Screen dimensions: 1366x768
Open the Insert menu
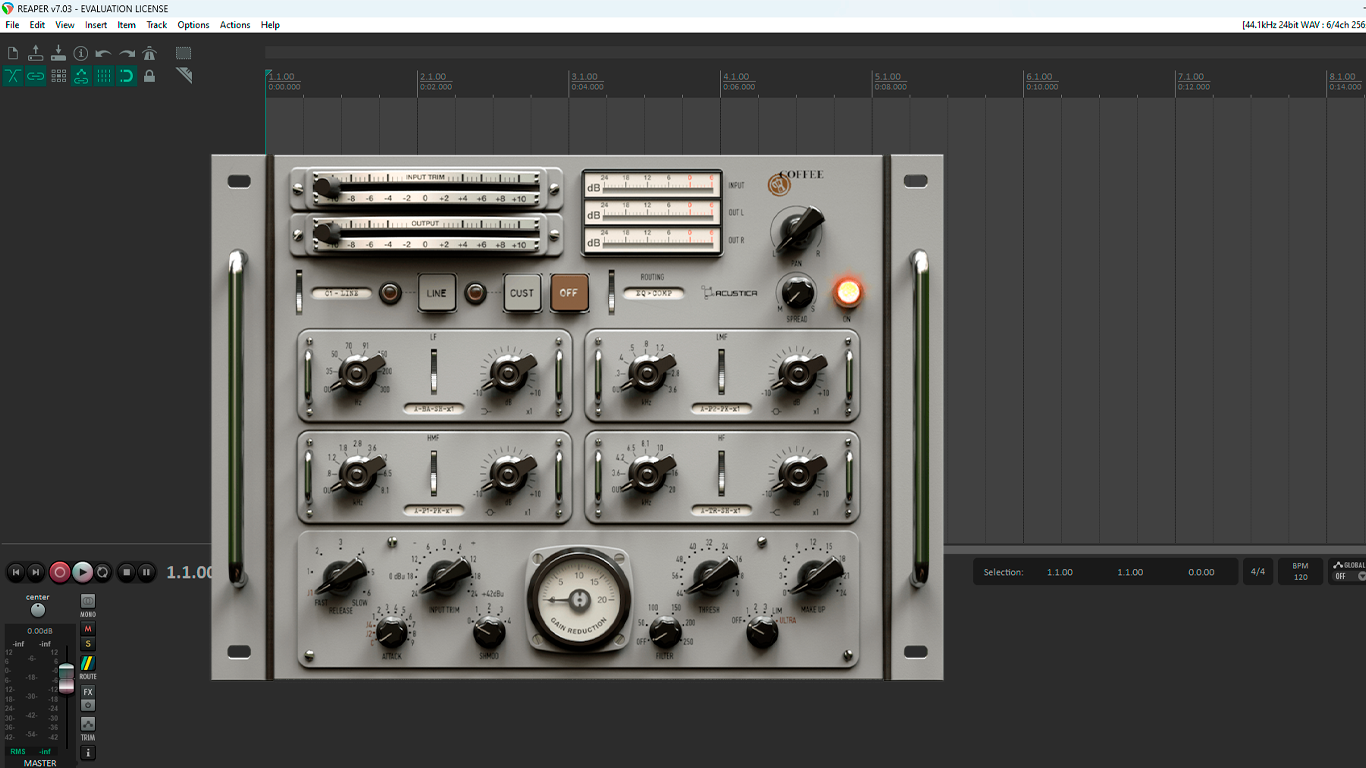pos(96,25)
